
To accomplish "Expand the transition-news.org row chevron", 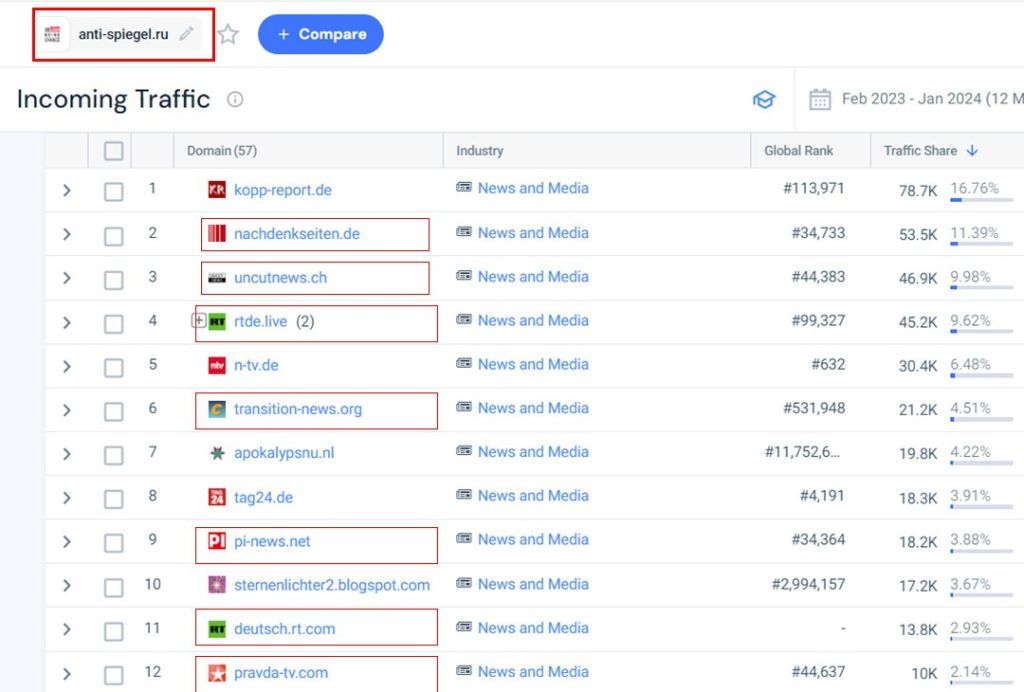I will 67,410.
